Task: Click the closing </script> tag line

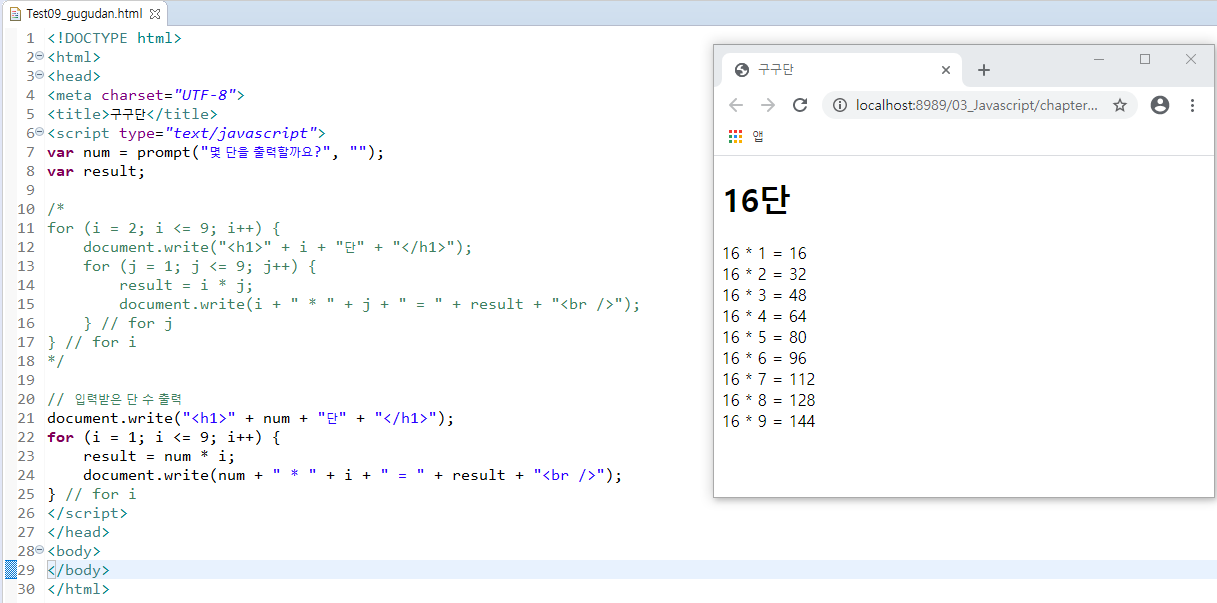Action: click(87, 513)
